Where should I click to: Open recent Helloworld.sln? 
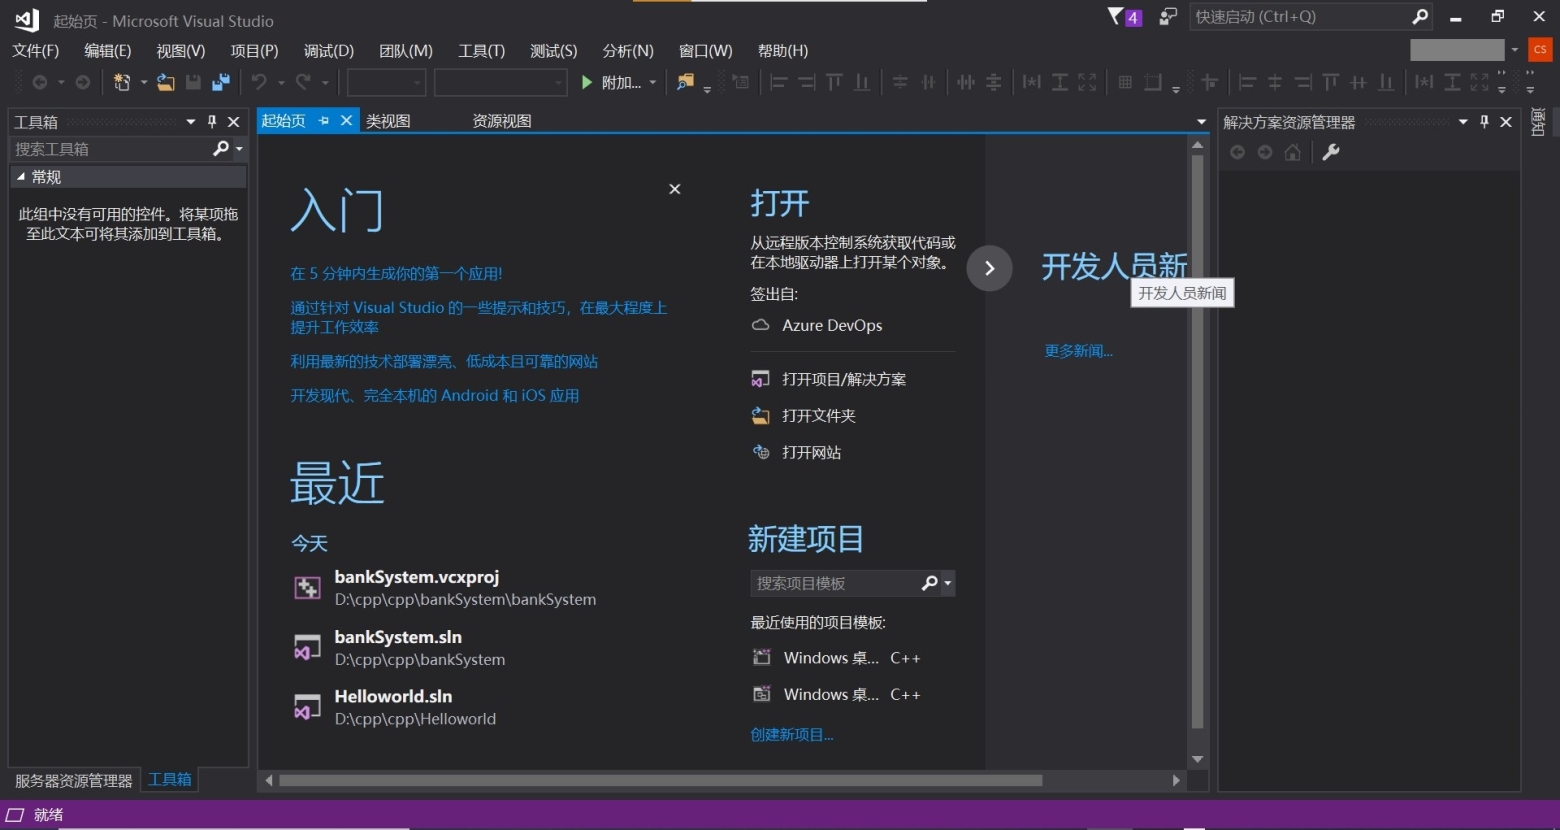[x=394, y=707]
